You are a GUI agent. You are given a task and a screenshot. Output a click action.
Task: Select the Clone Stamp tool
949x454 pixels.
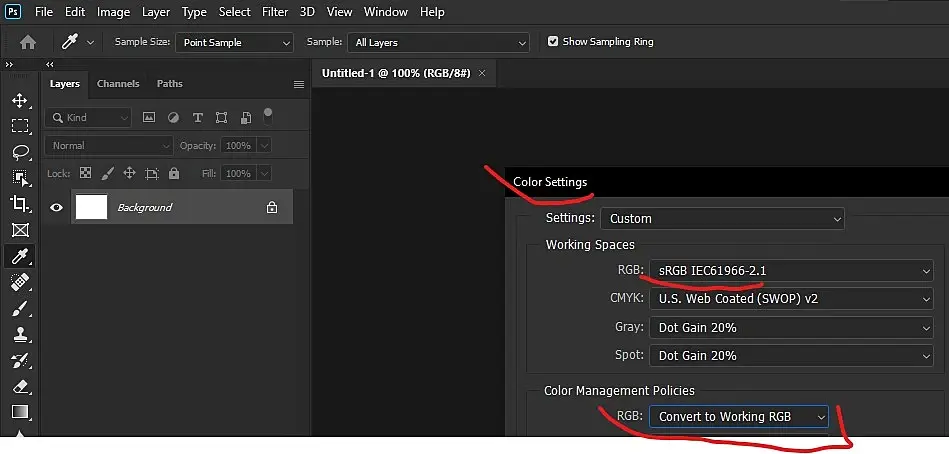click(x=19, y=335)
